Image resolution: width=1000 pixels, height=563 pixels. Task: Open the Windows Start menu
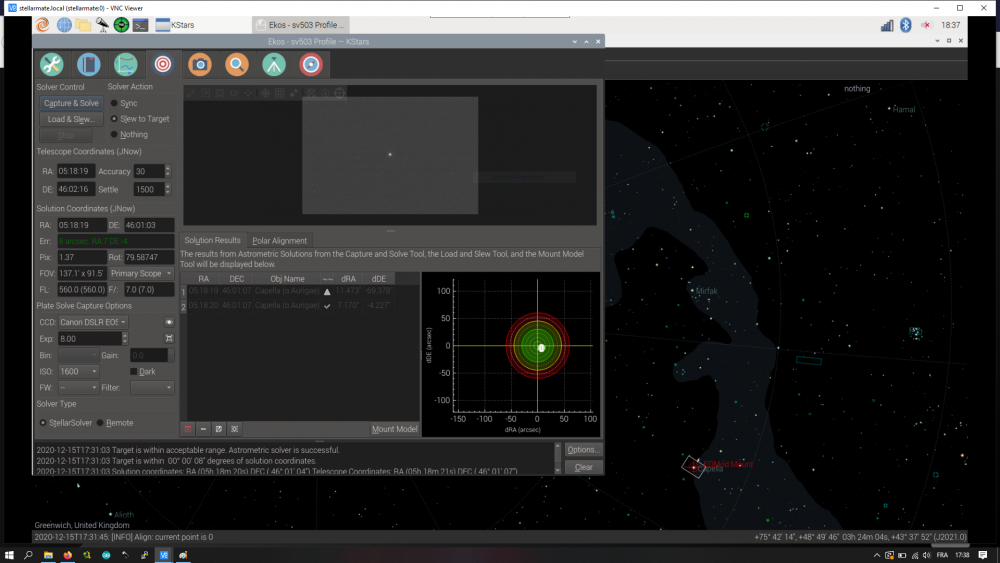tap(9, 555)
